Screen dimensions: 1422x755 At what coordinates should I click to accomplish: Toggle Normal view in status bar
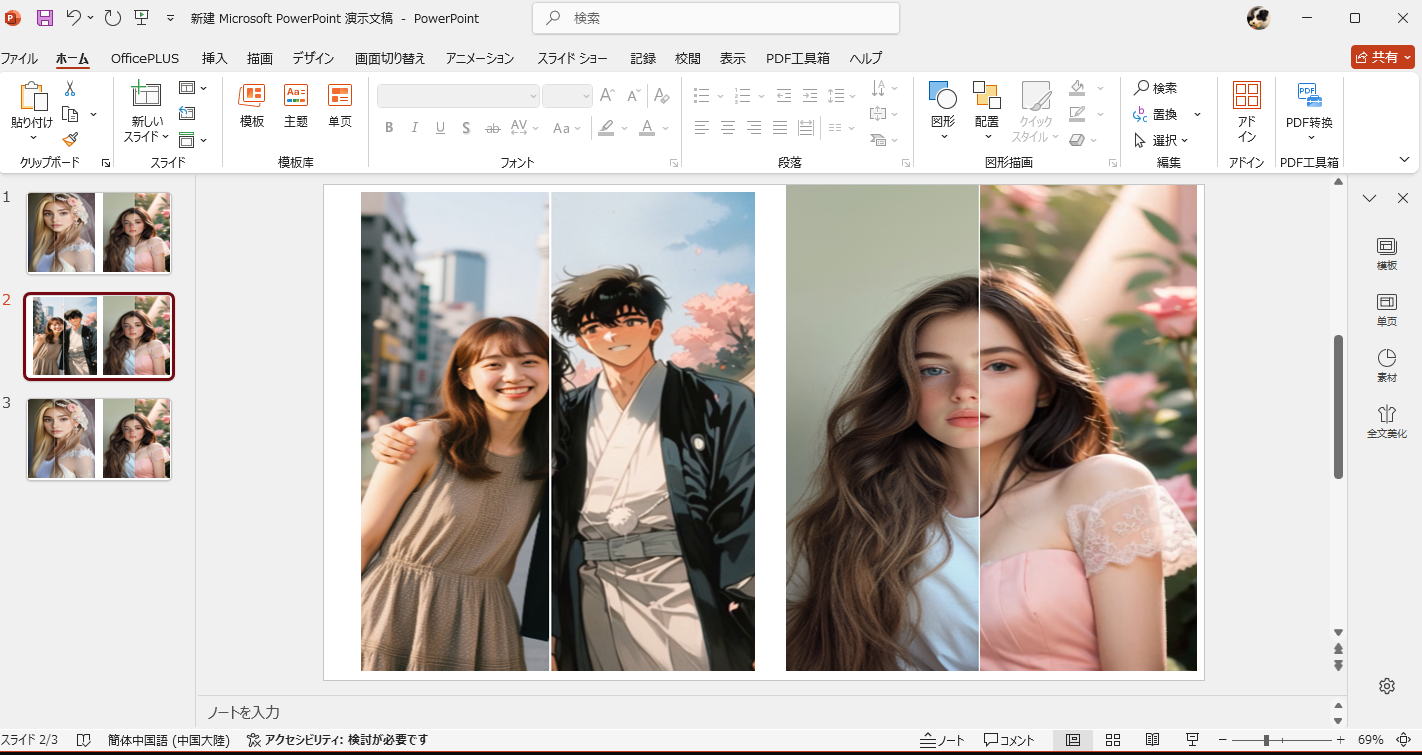coord(1073,740)
